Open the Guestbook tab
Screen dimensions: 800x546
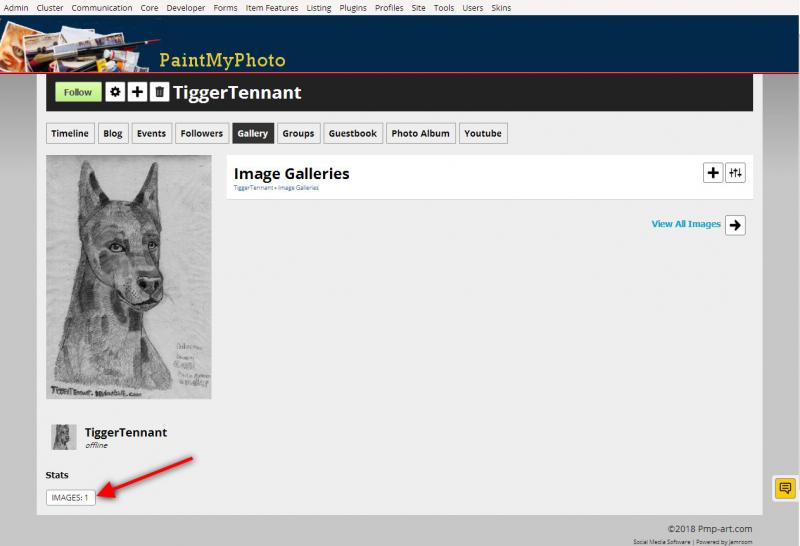[353, 133]
